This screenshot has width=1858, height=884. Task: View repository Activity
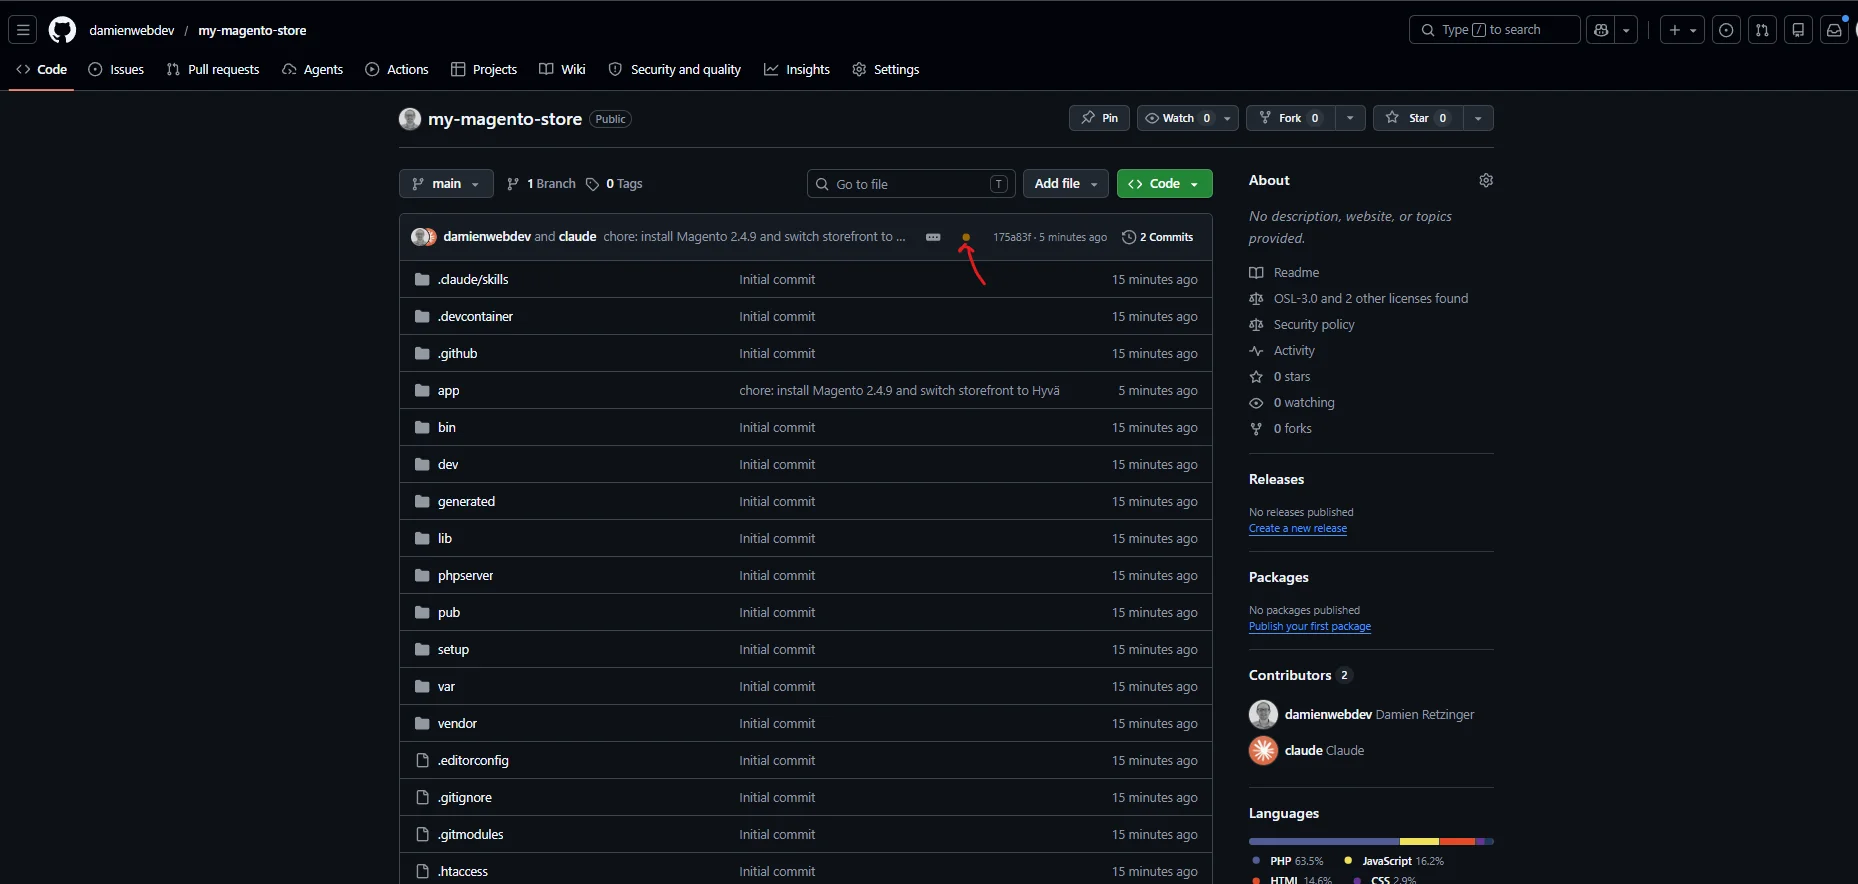coord(1294,350)
